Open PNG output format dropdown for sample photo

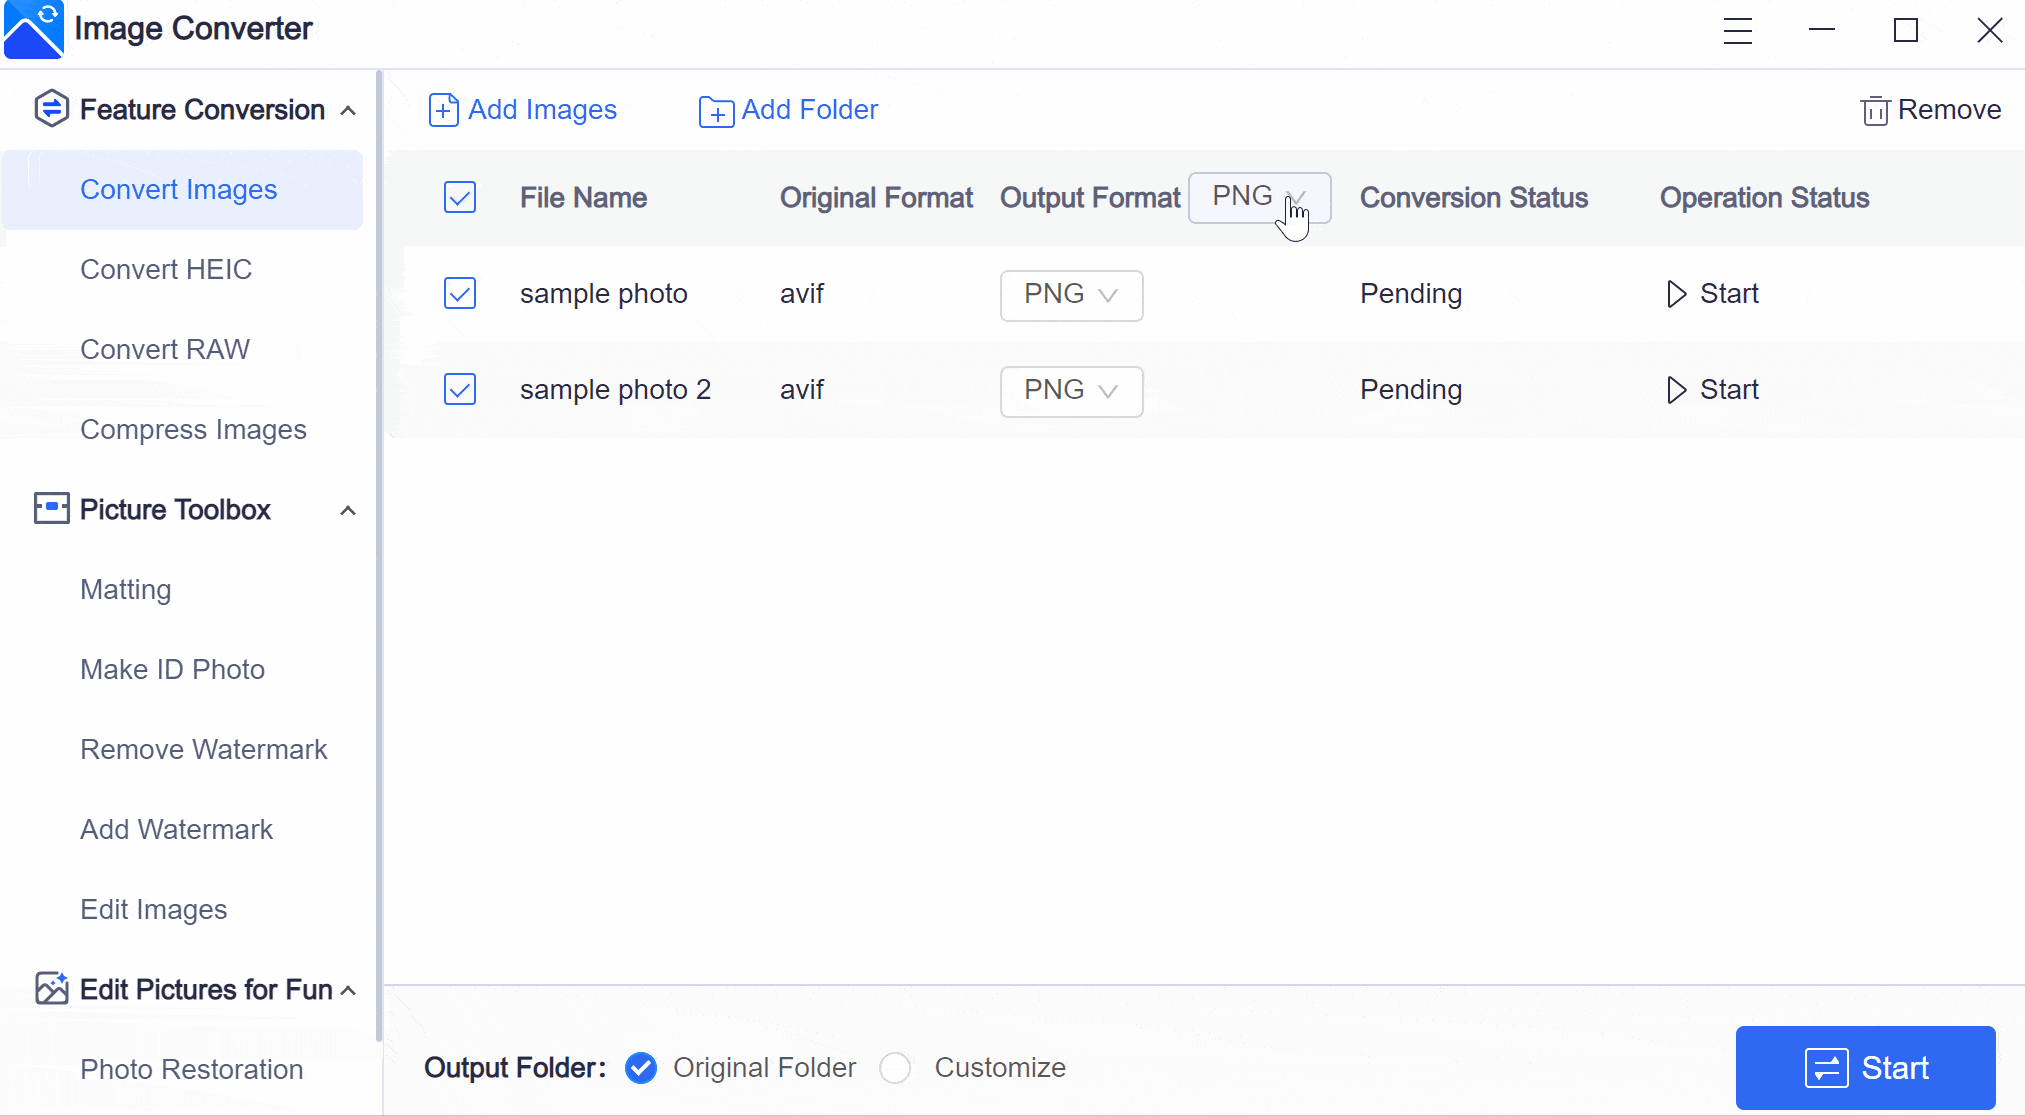[1070, 293]
